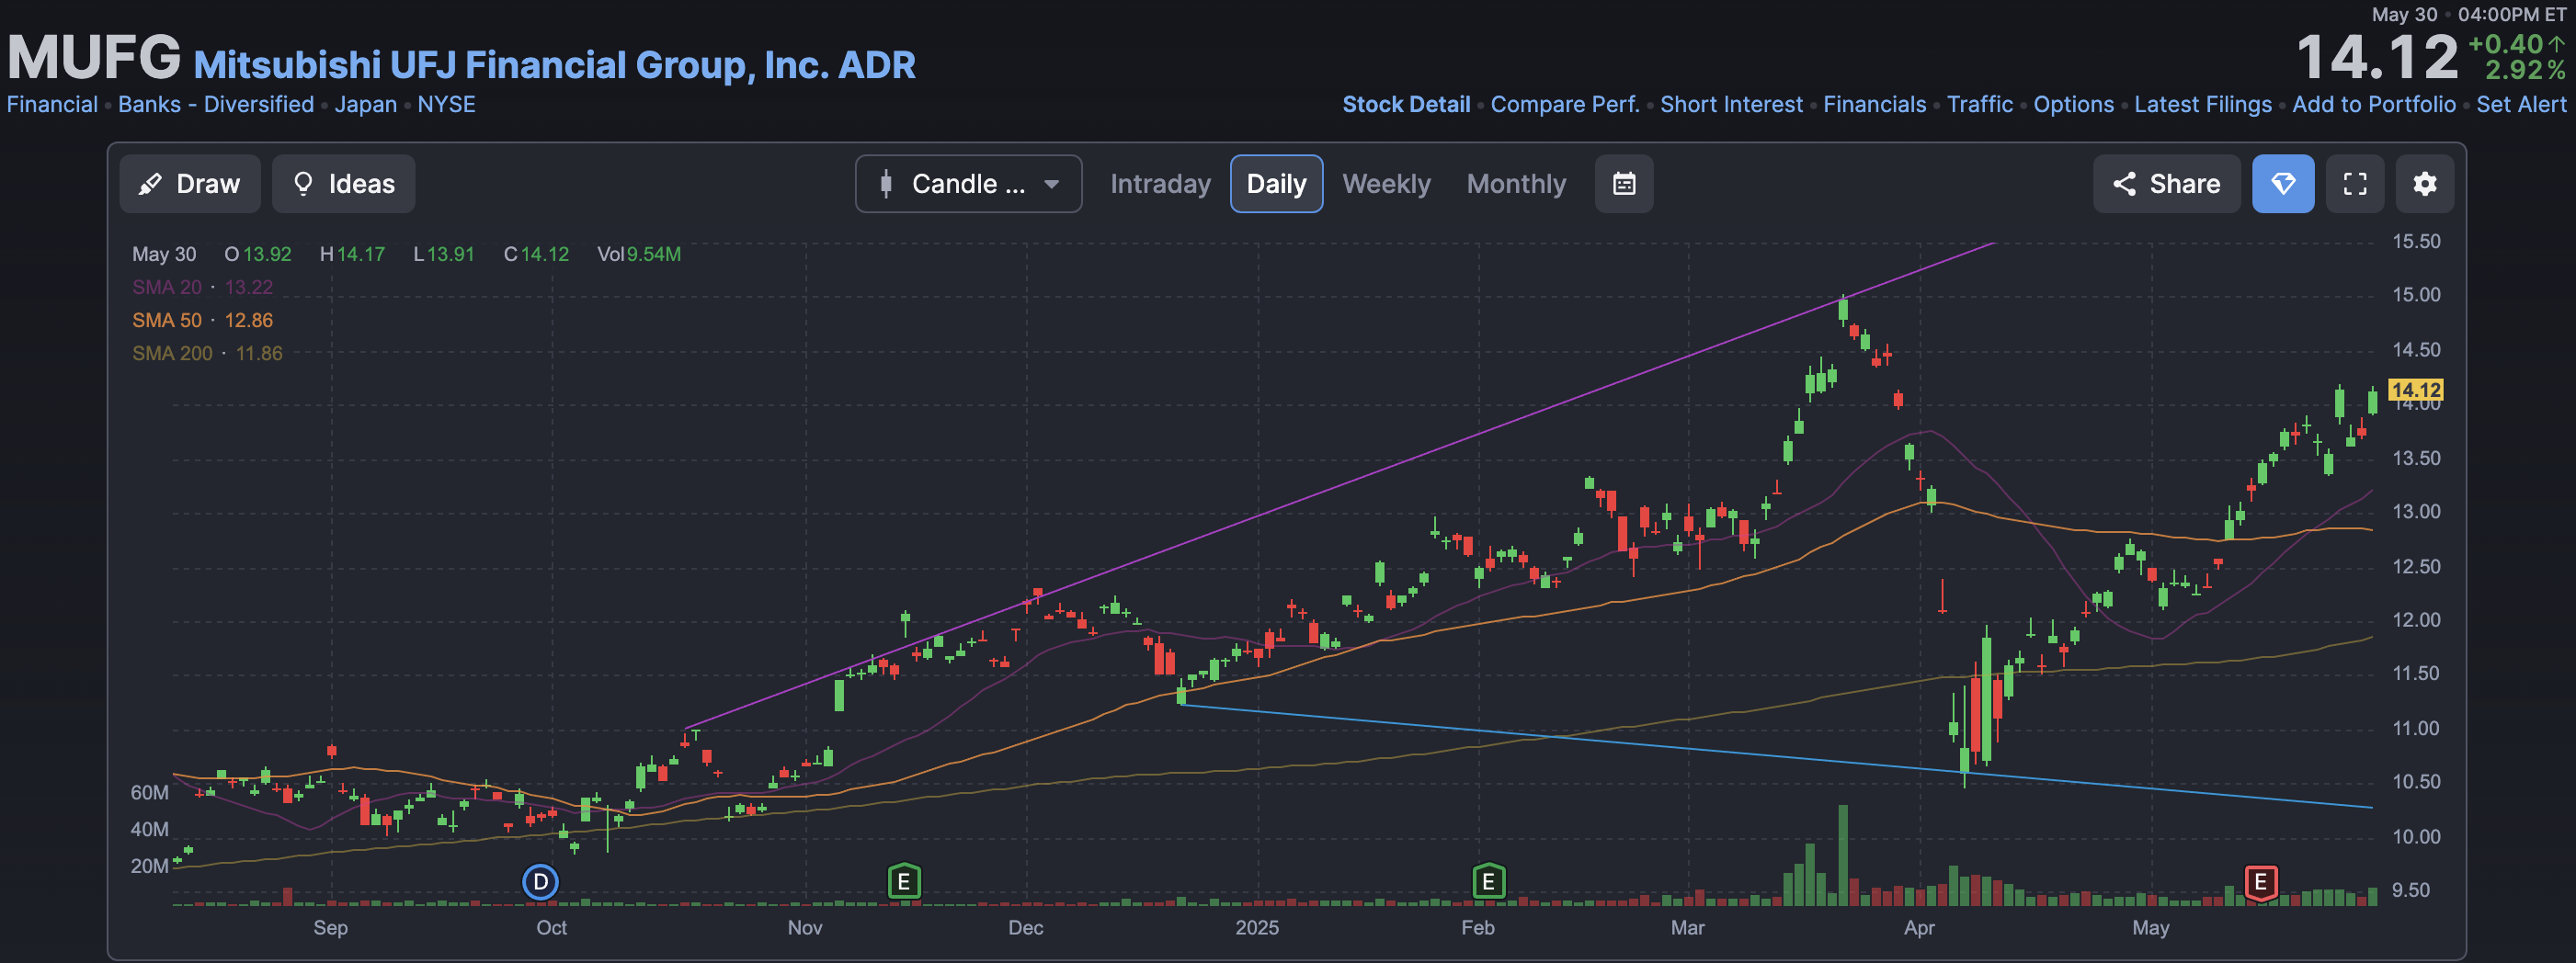
Task: Open the Latest Filings link
Action: coord(2203,104)
